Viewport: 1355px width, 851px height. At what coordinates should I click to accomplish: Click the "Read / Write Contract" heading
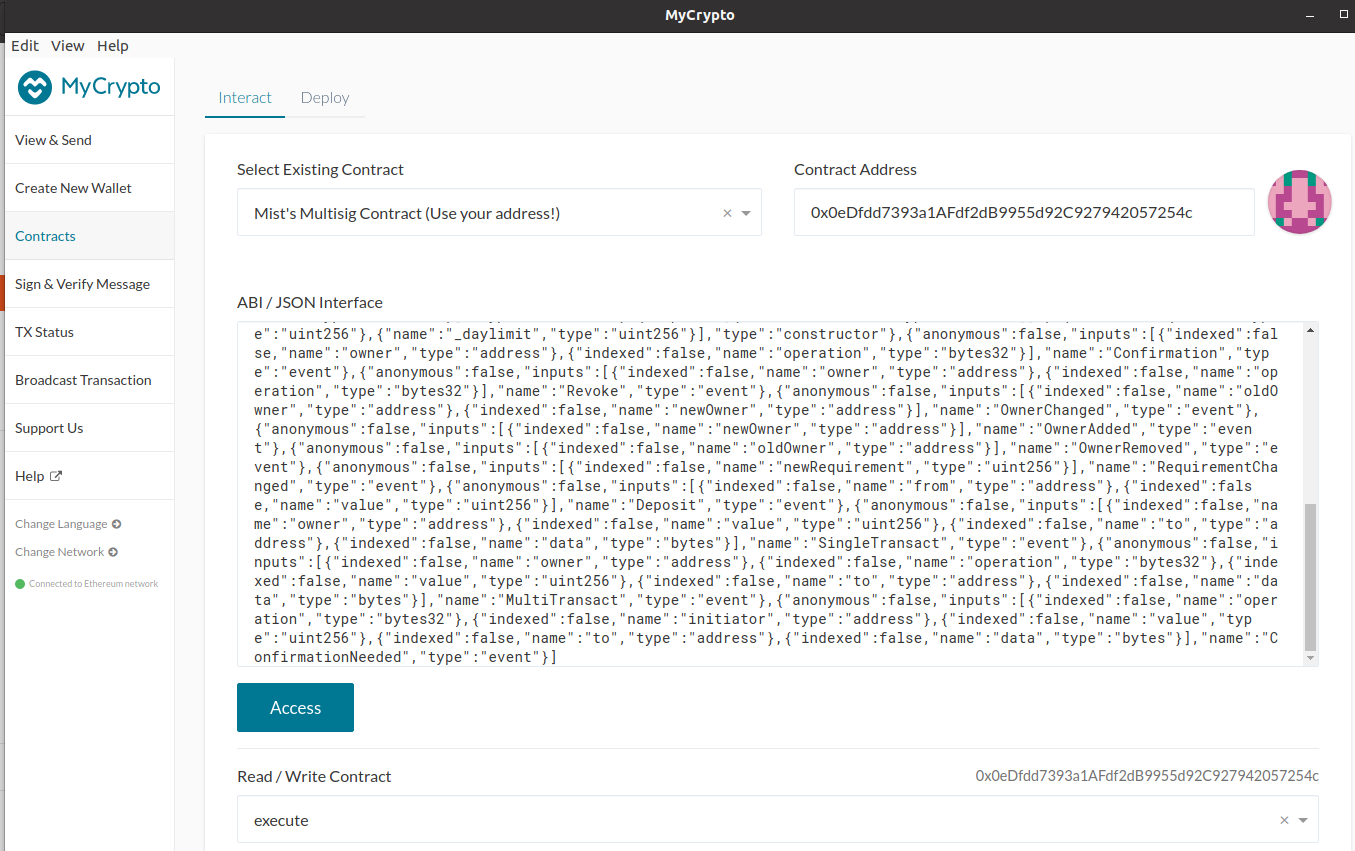314,776
